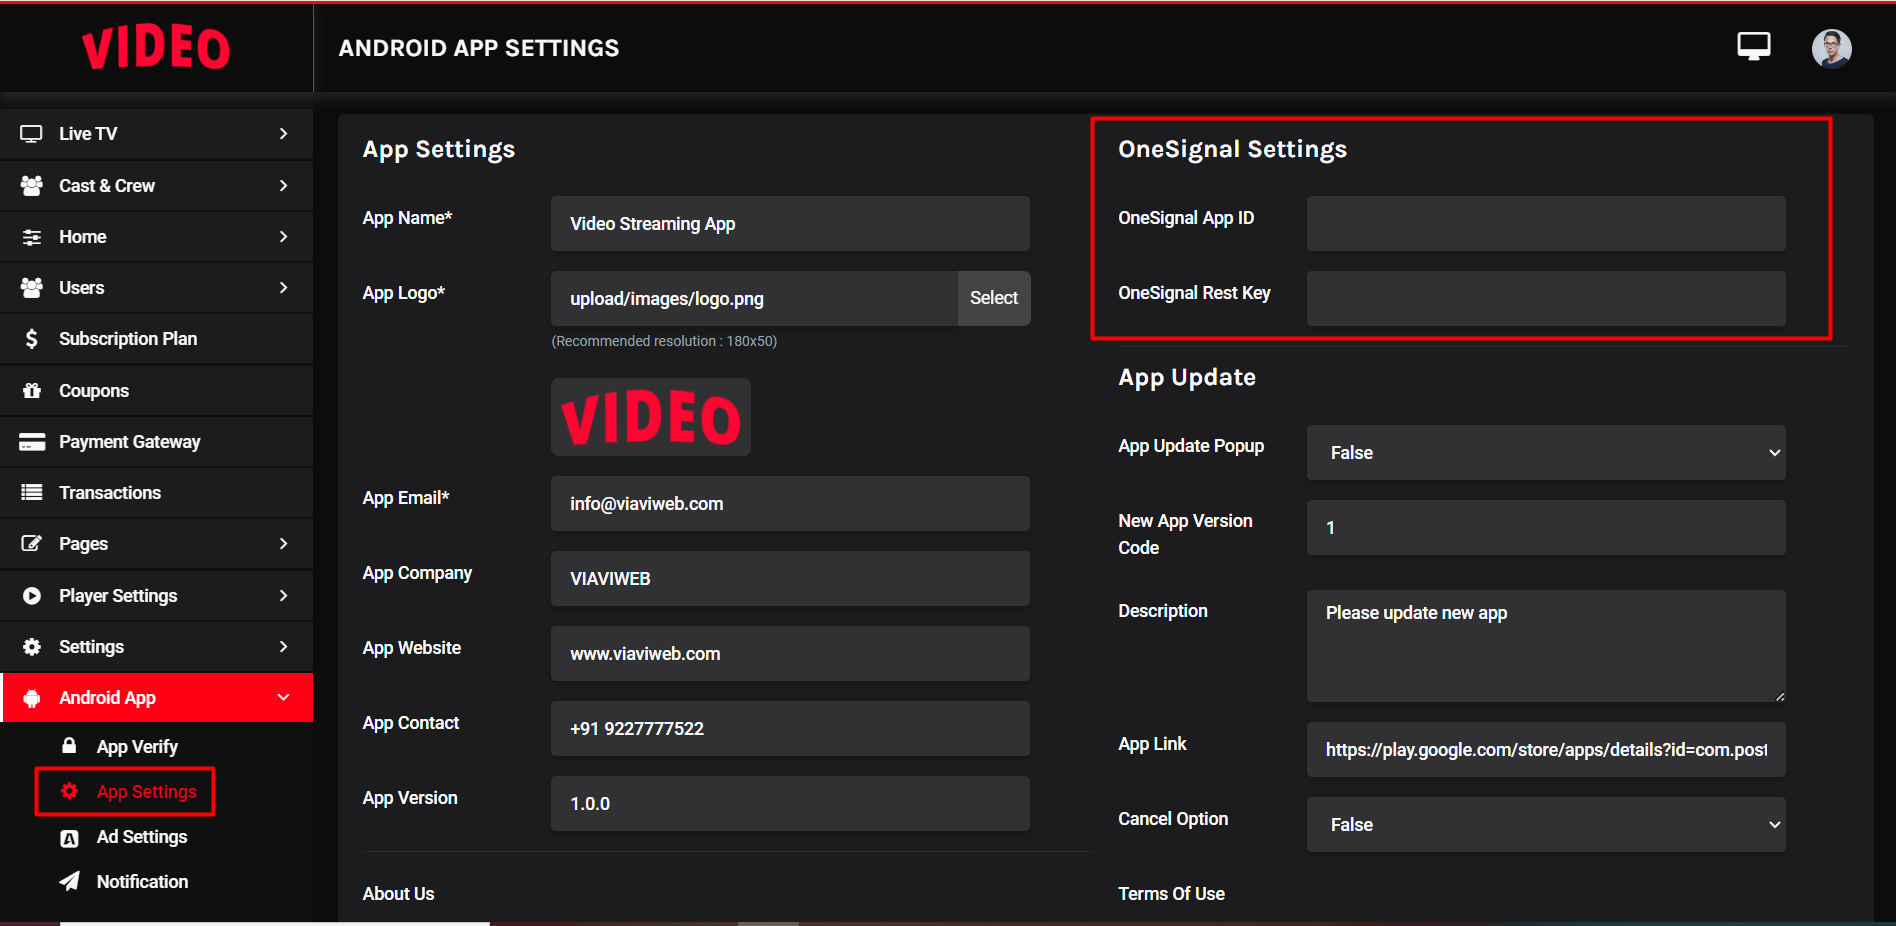Screen dimensions: 1896x926
Task: Open Transactions menu item
Action: 157,493
